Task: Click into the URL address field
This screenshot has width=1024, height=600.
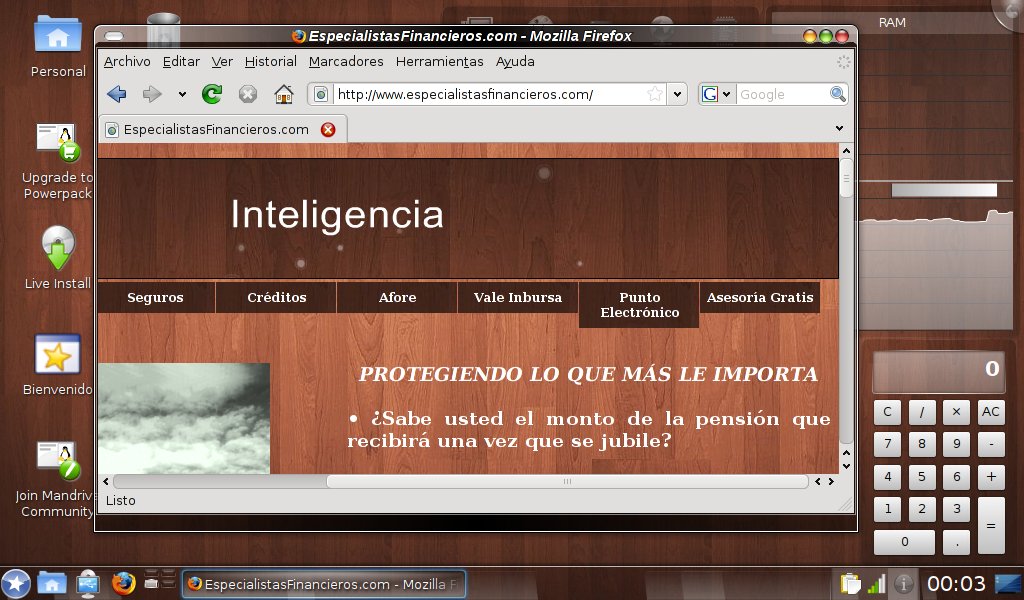Action: coord(490,94)
